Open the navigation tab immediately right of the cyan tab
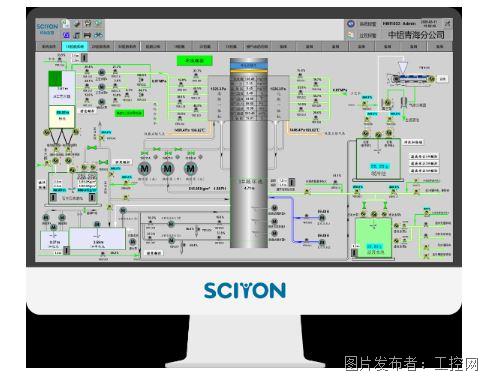Image resolution: width=486 pixels, height=378 pixels. click(x=101, y=46)
